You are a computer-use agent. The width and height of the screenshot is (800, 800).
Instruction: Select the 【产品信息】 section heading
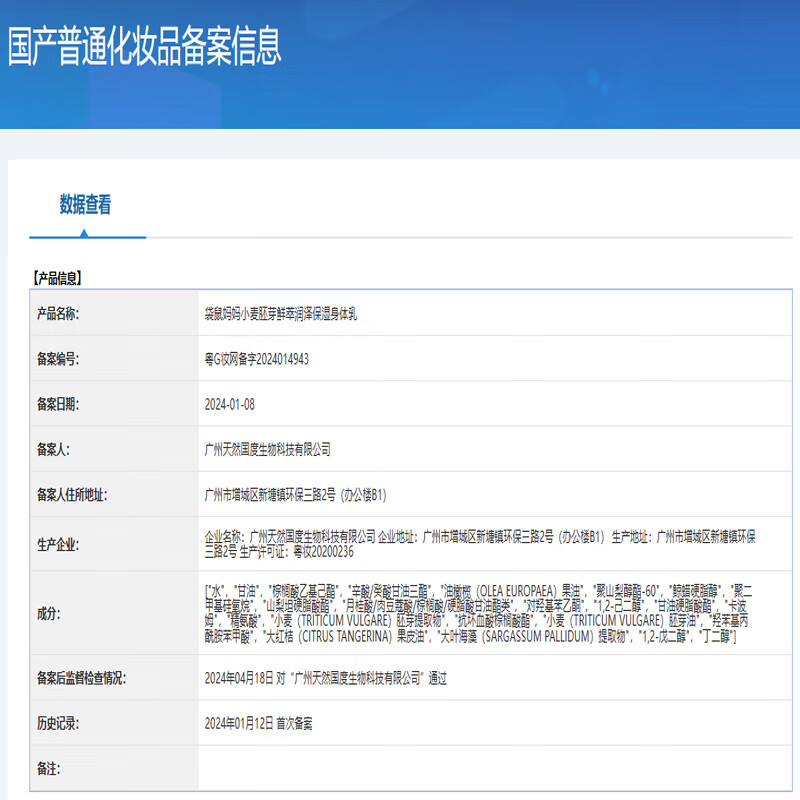point(58,279)
